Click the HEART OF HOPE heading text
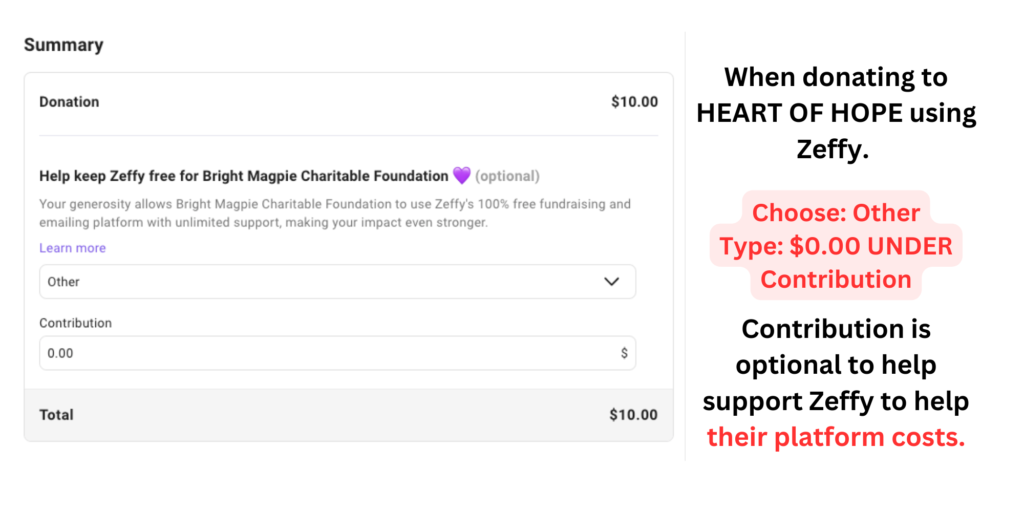The width and height of the screenshot is (1024, 512). pyautogui.click(x=836, y=113)
